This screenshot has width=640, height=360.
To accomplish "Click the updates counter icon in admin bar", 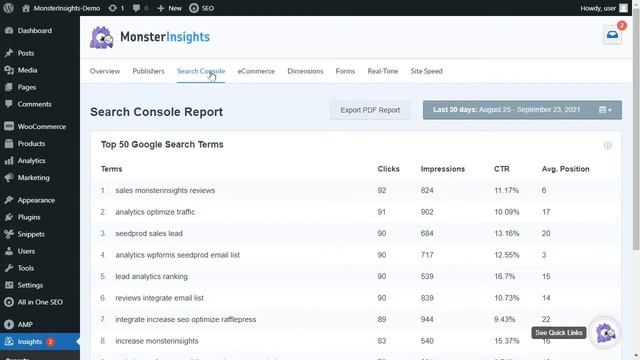I will point(116,8).
